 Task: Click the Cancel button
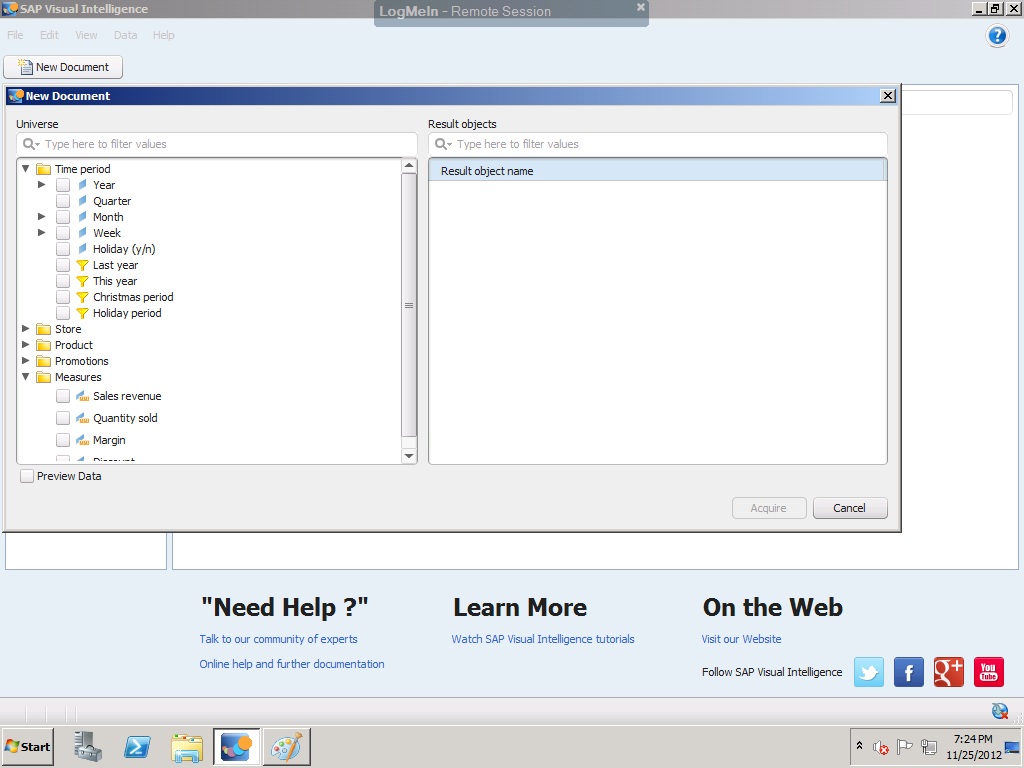click(x=850, y=508)
